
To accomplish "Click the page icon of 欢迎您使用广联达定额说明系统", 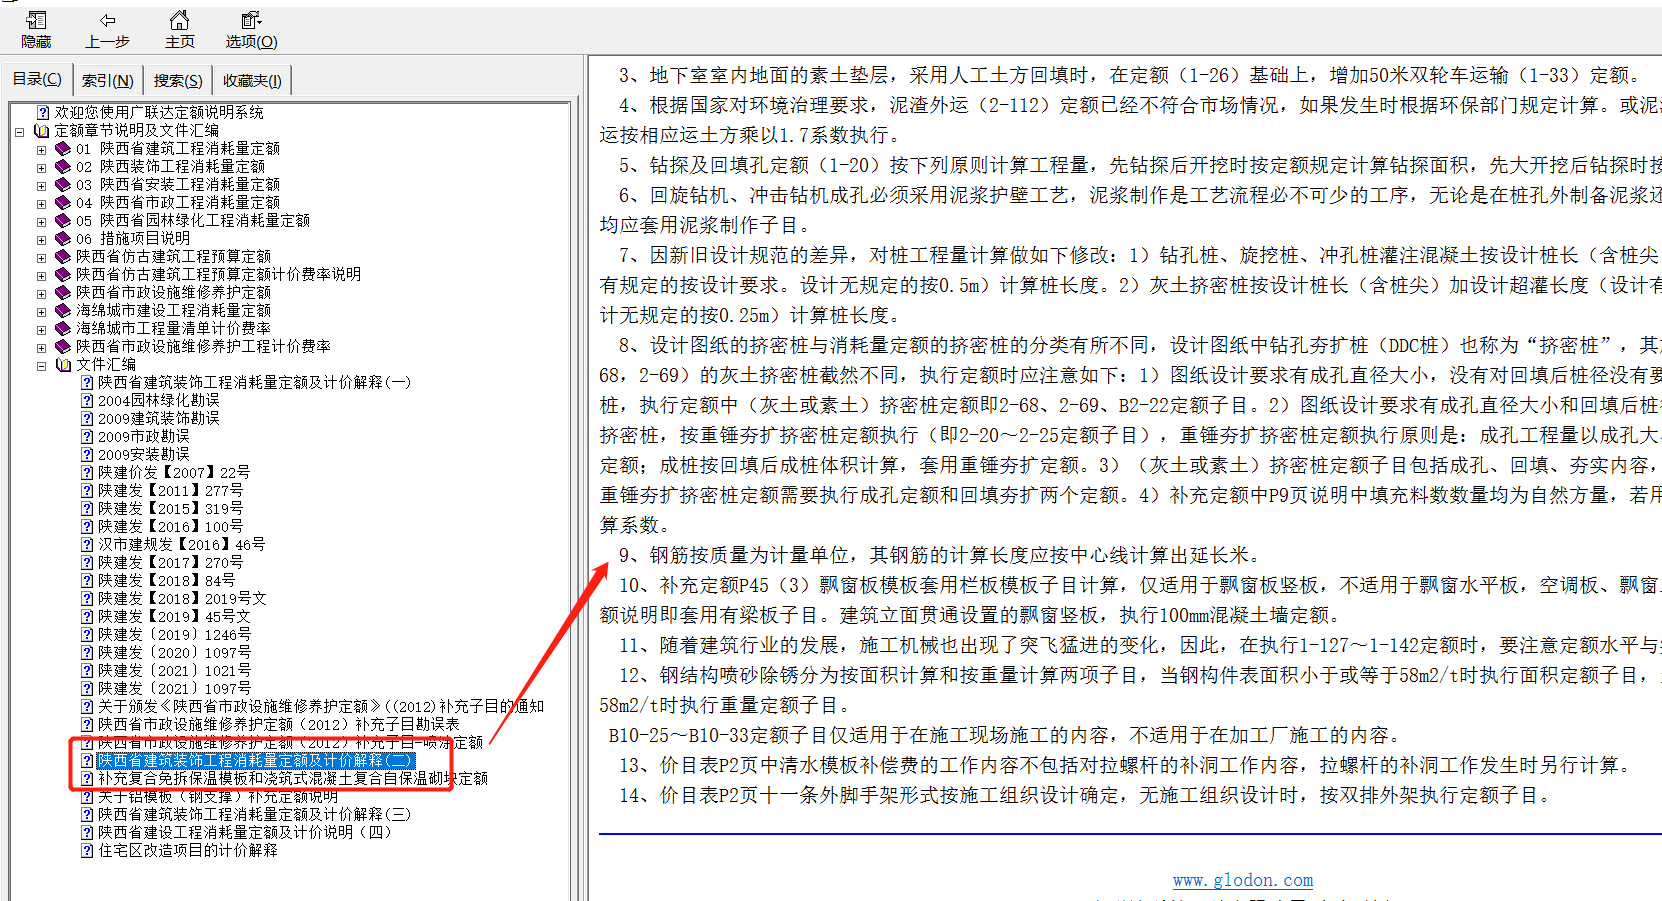I will [43, 112].
